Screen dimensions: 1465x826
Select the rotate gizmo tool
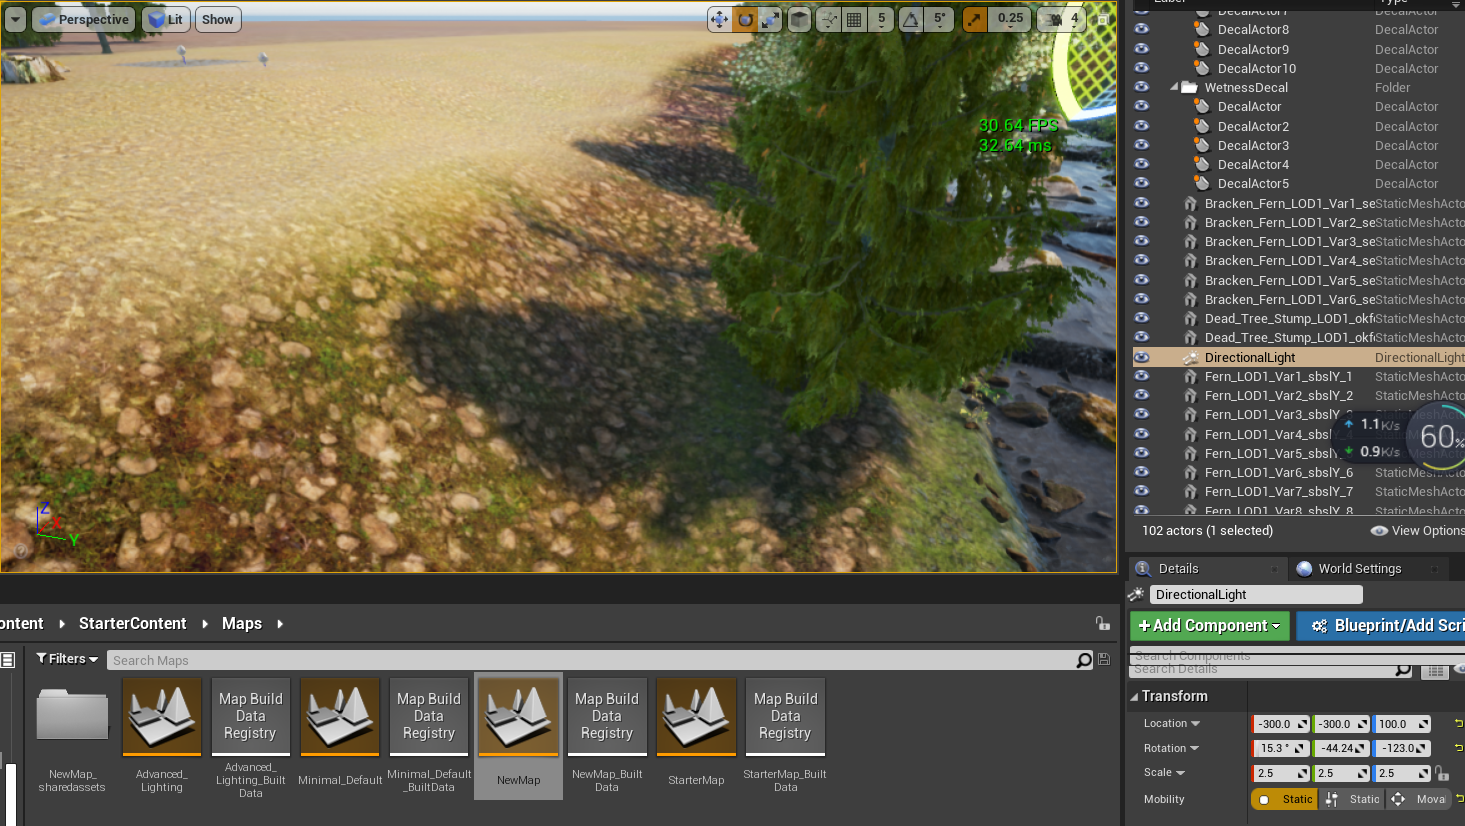point(745,19)
